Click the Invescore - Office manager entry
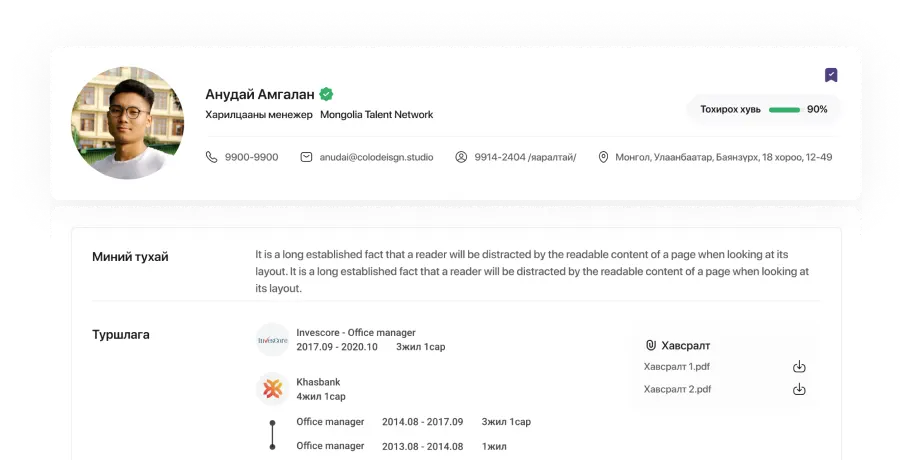This screenshot has height=460, width=912. (355, 332)
